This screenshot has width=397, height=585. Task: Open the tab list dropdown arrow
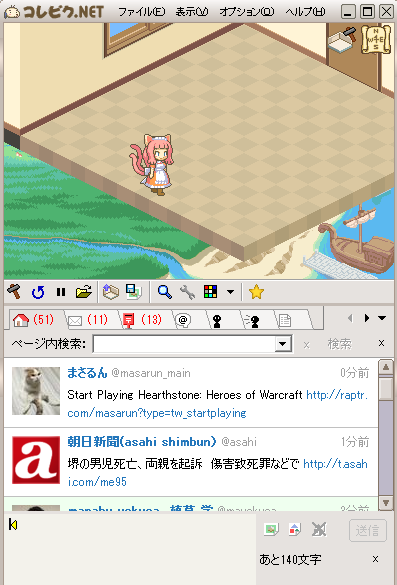(382, 318)
